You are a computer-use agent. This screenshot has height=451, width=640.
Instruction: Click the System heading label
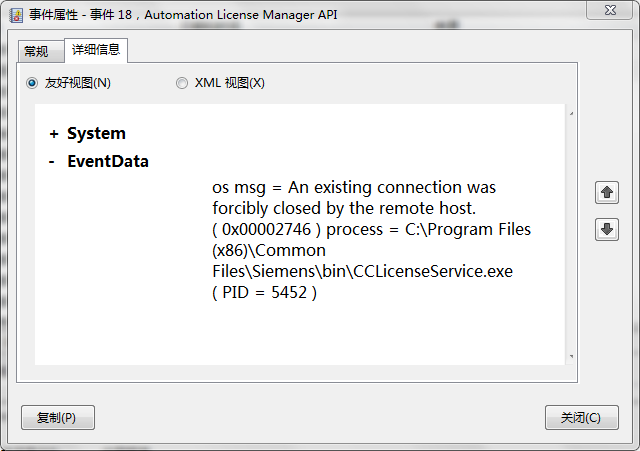pyautogui.click(x=96, y=133)
